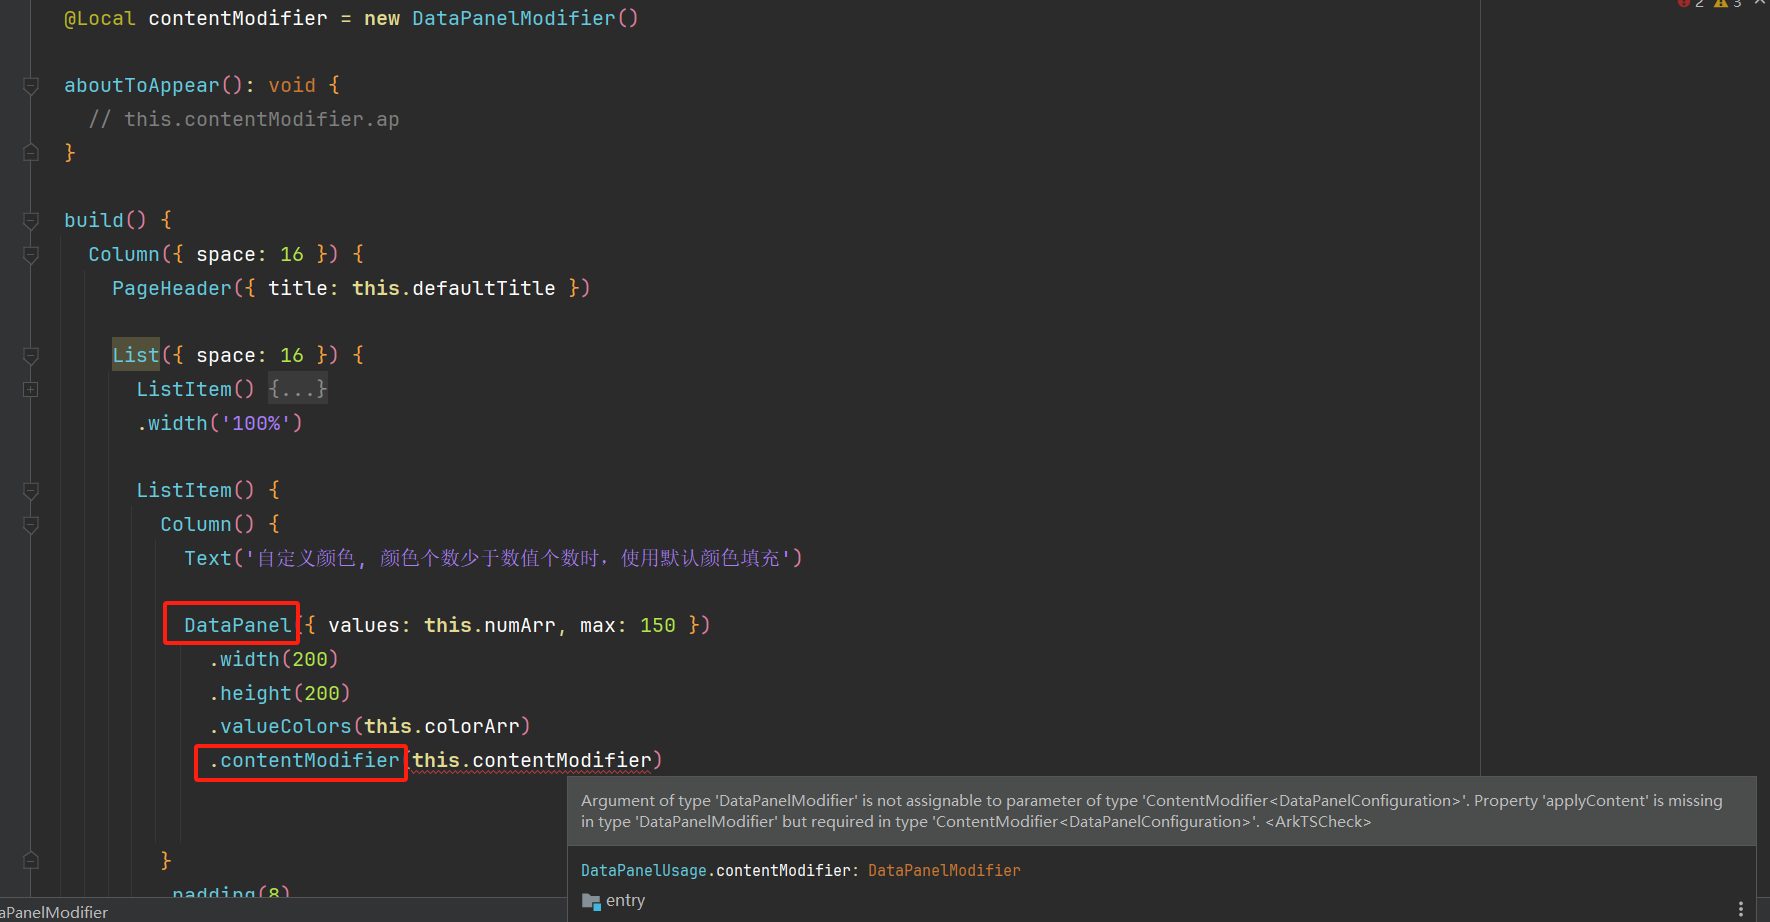The height and width of the screenshot is (922, 1770).
Task: Click the underlined this.contentModifier argument
Action: 531,761
